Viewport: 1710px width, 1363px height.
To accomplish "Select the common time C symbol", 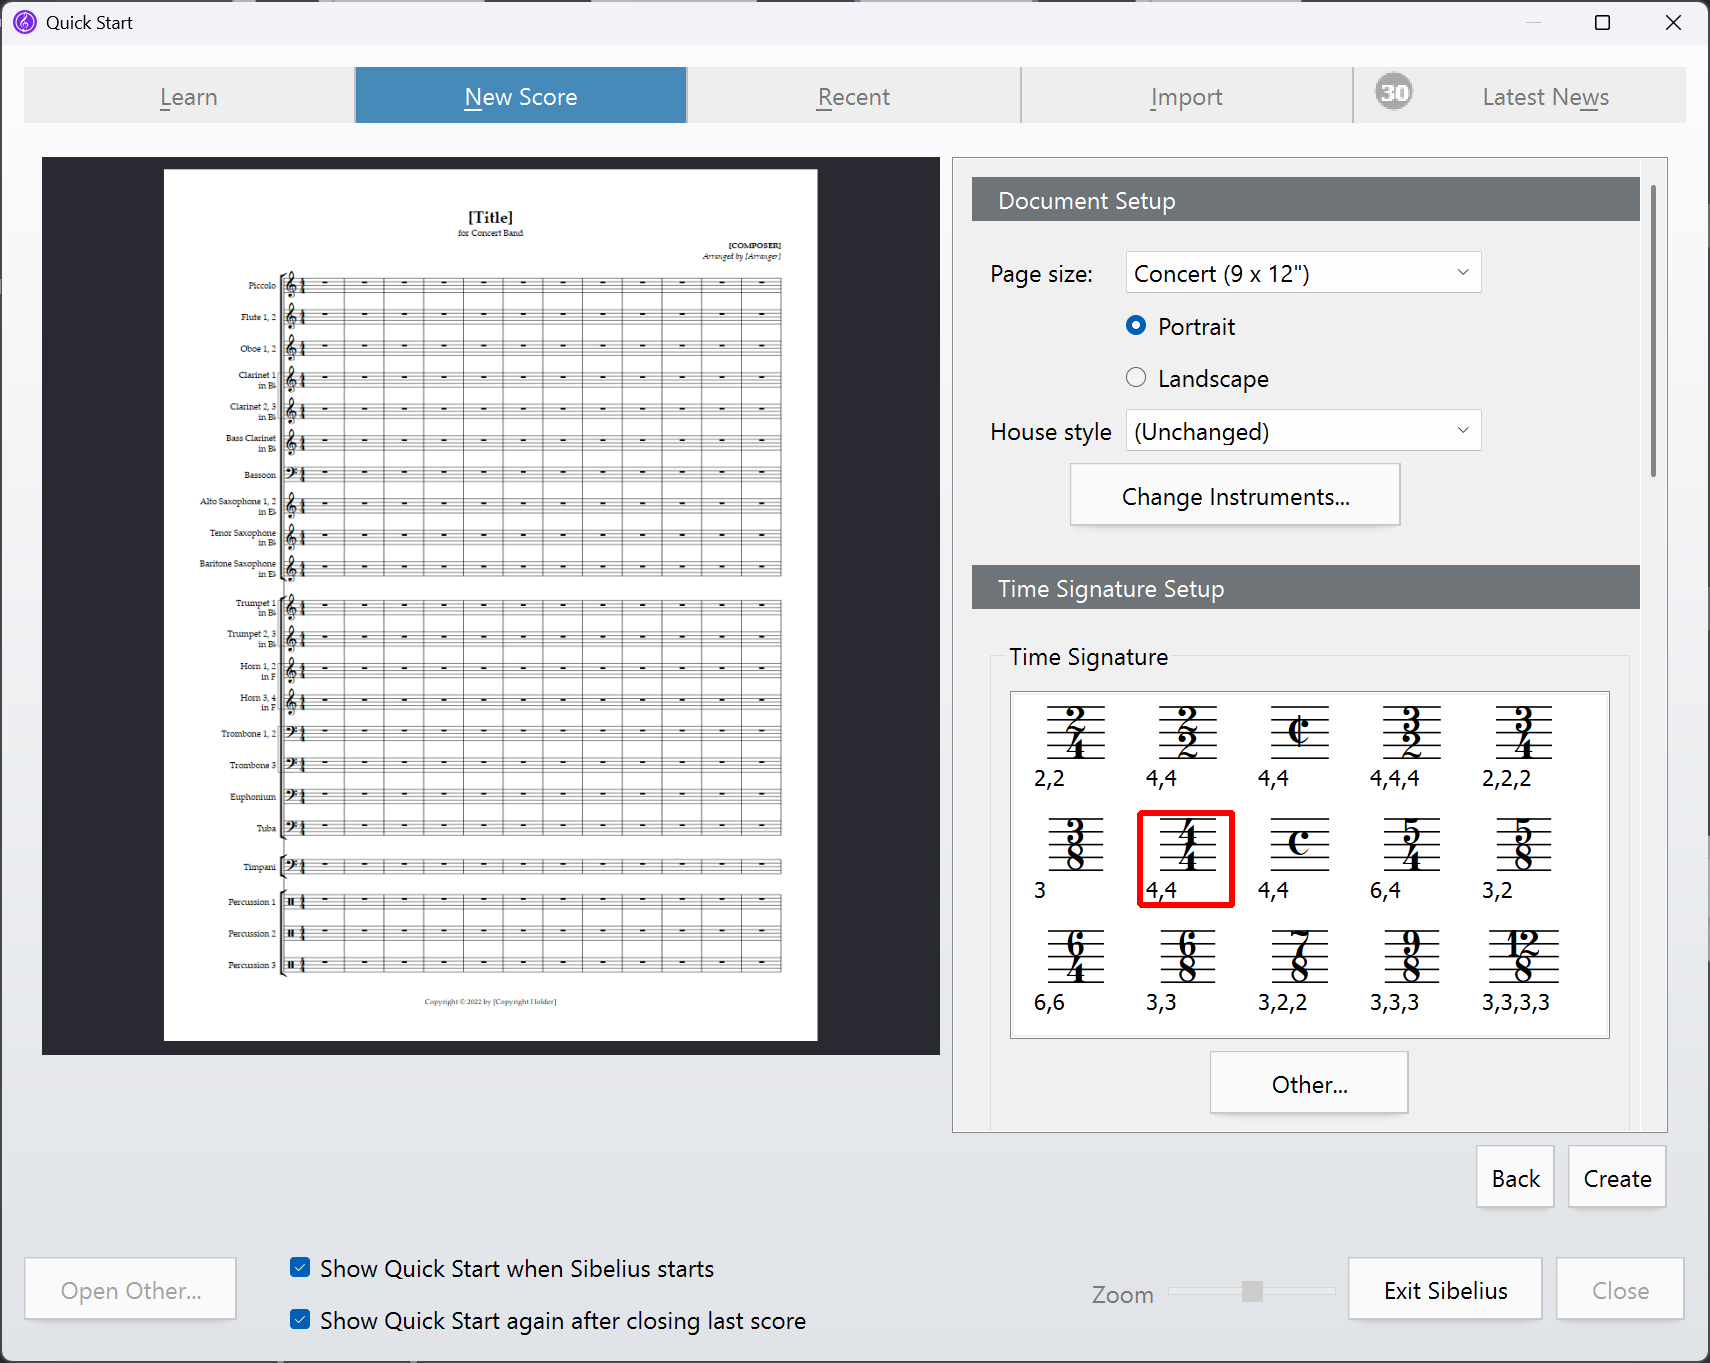I will tap(1298, 845).
